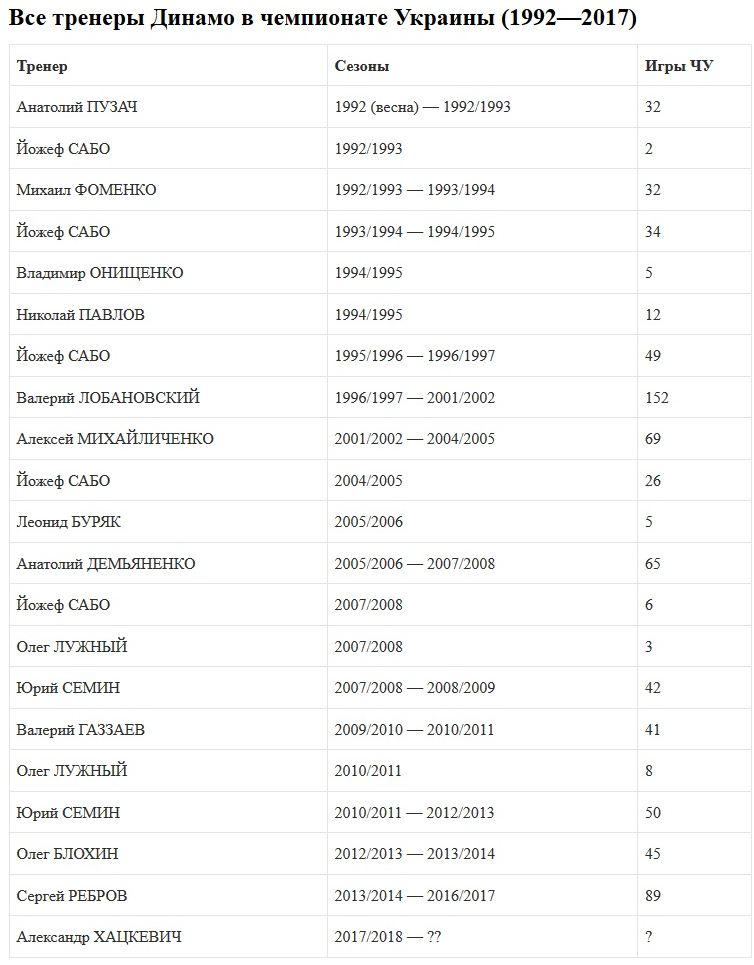754x965 pixels.
Task: Click the 89 games value cell
Action: [x=653, y=896]
